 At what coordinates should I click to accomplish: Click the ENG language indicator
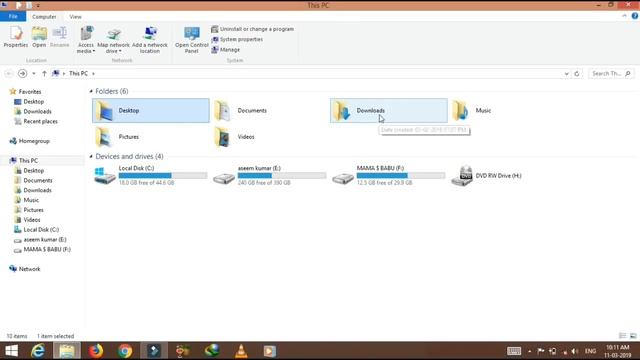pos(590,351)
